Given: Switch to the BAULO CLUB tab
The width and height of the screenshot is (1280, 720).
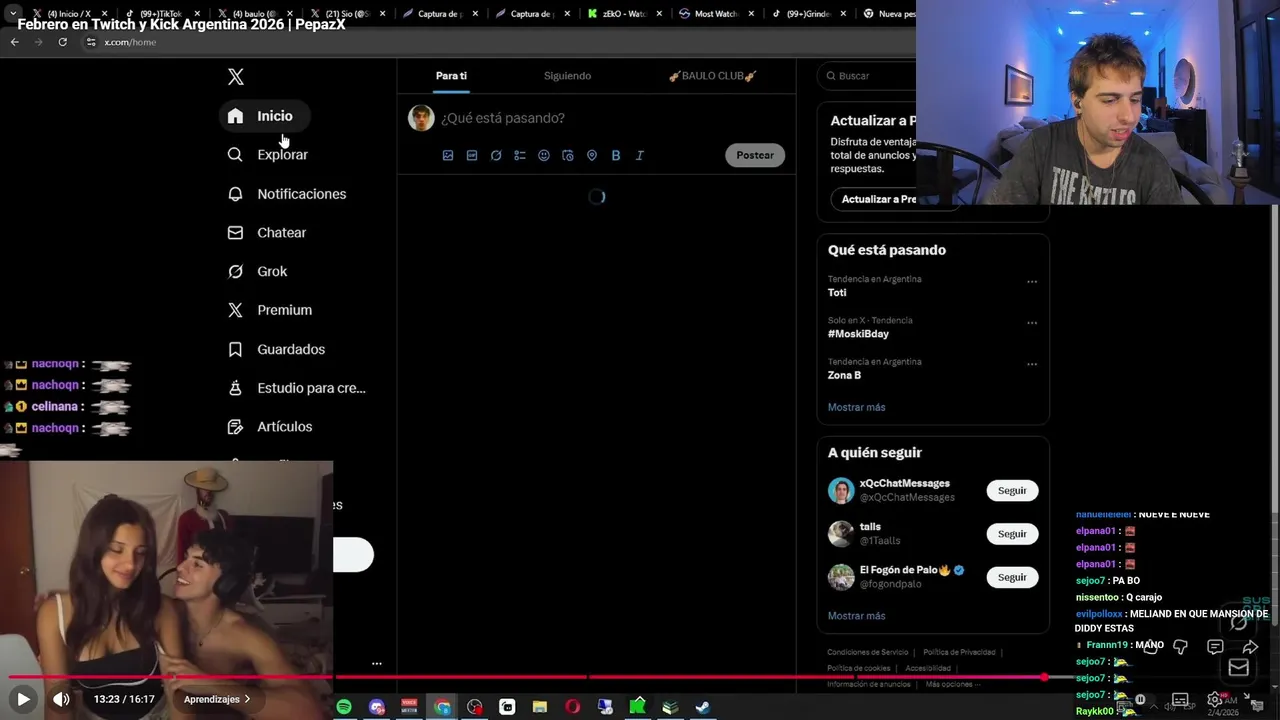Looking at the screenshot, I should click(x=712, y=76).
